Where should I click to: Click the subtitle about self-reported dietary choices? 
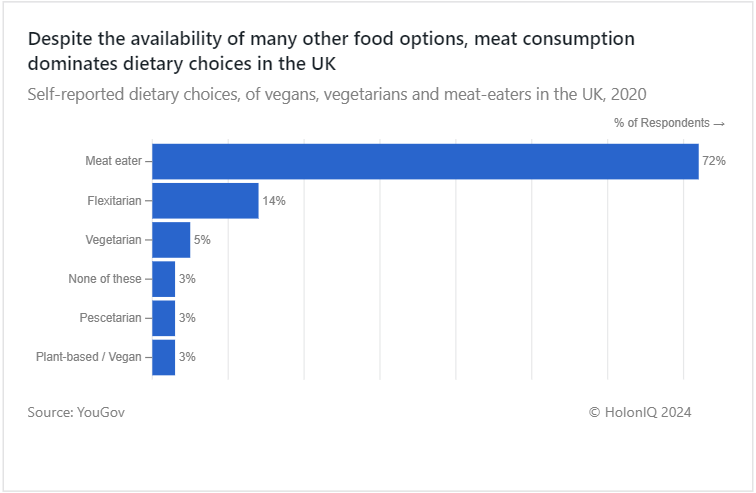(x=337, y=94)
